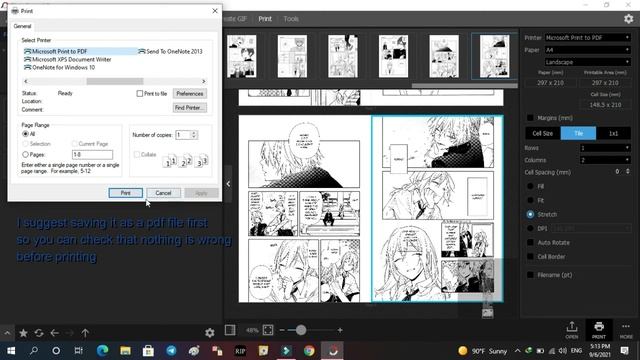Open the app settings gear at top right
The width and height of the screenshot is (640, 360).
pyautogui.click(x=629, y=19)
